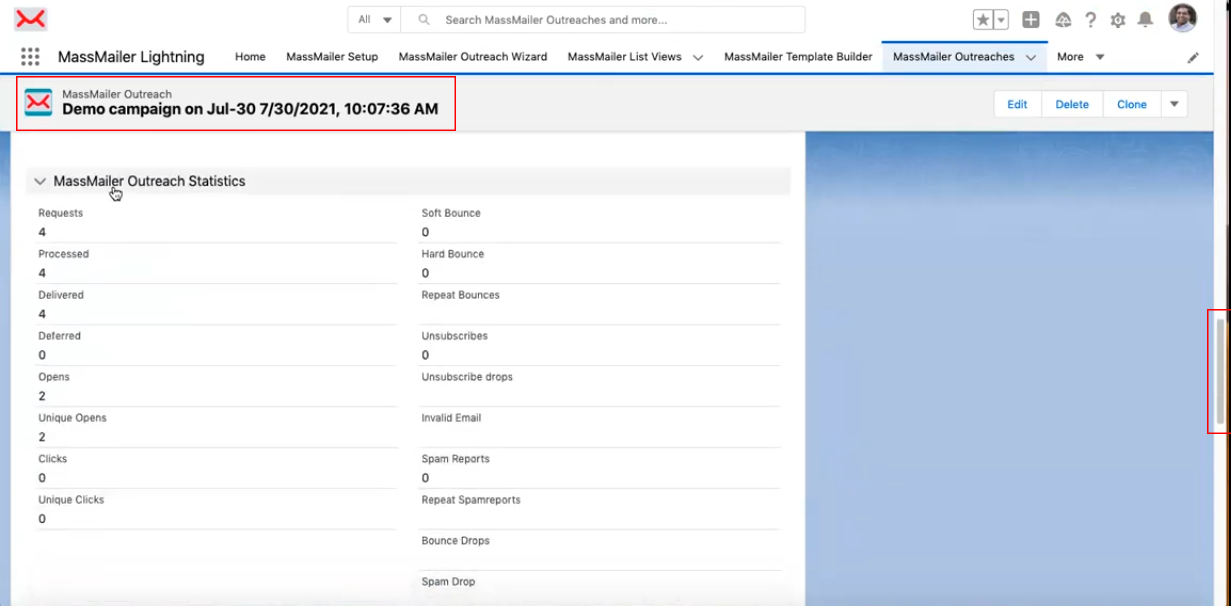The height and width of the screenshot is (606, 1231).
Task: Open the MassMailer Template Builder tab
Action: [798, 57]
